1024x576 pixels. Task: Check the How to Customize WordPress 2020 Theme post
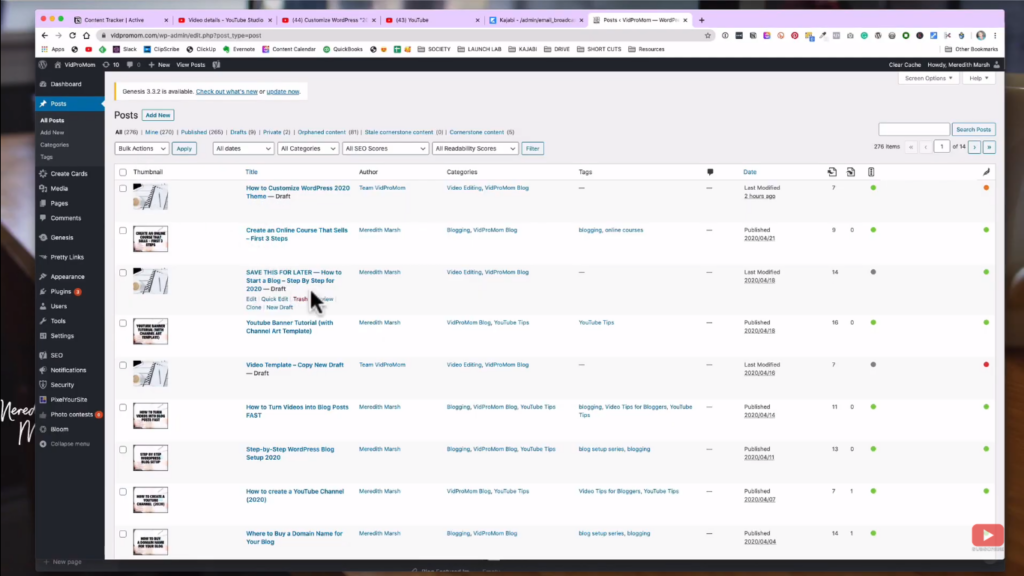coord(123,188)
